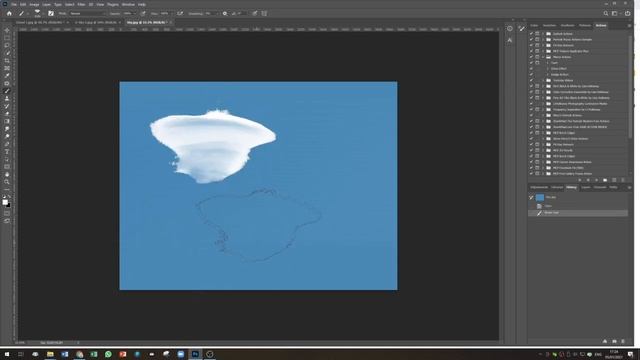
Task: Open symmetry paint options icon
Action: pyautogui.click(x=264, y=13)
